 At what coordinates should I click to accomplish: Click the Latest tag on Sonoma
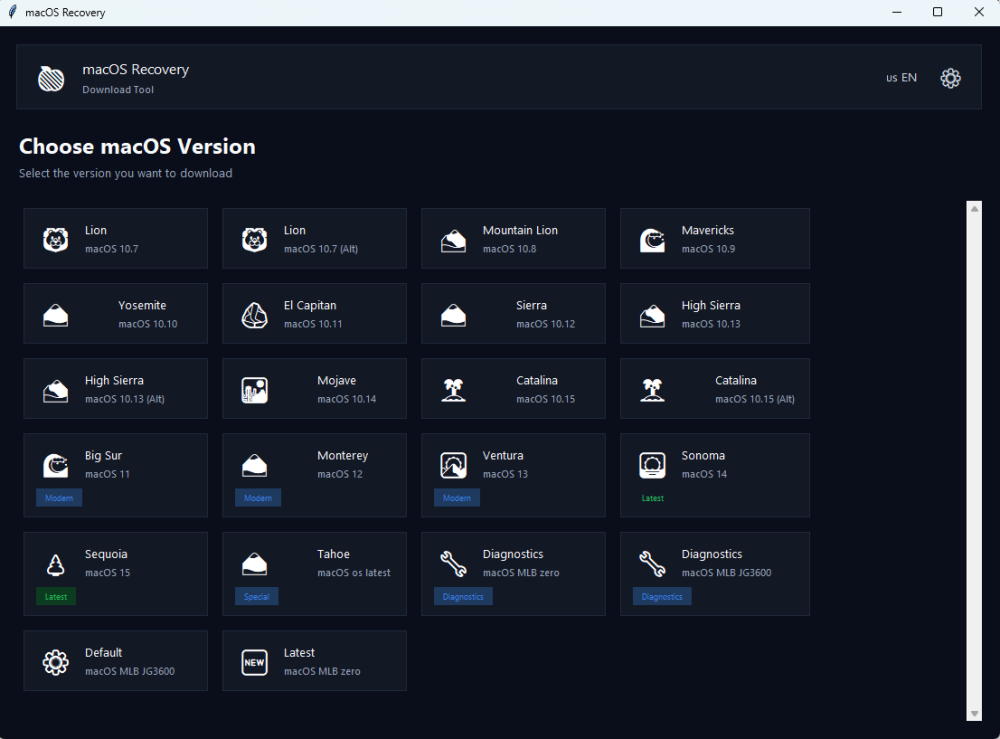652,498
